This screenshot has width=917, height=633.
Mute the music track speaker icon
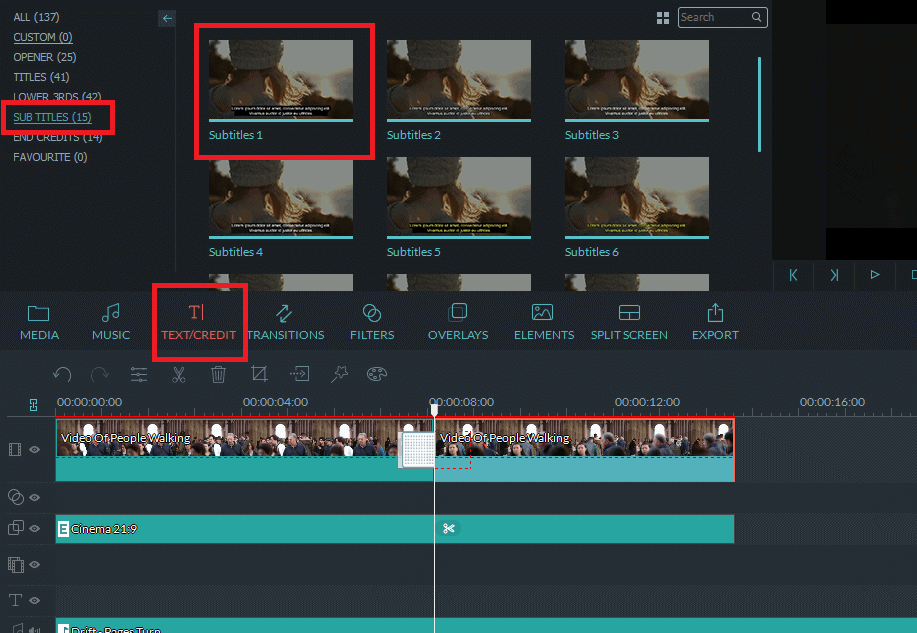coord(35,629)
